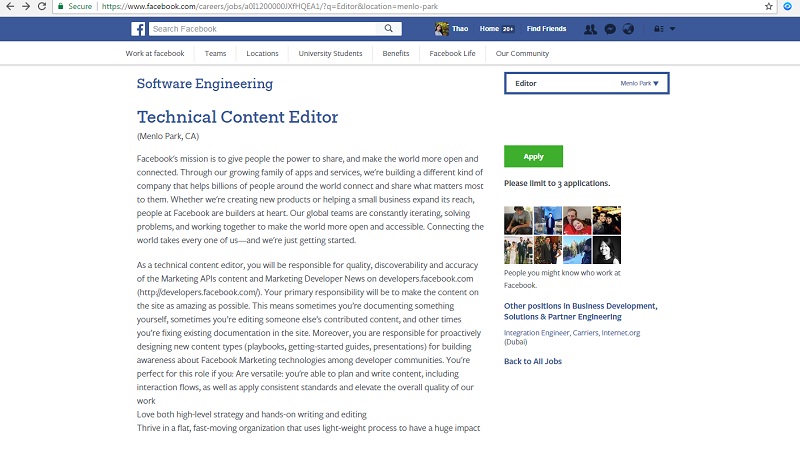The image size is (800, 449).
Task: Click the blue extension icon in browser toolbar
Action: pyautogui.click(x=787, y=7)
